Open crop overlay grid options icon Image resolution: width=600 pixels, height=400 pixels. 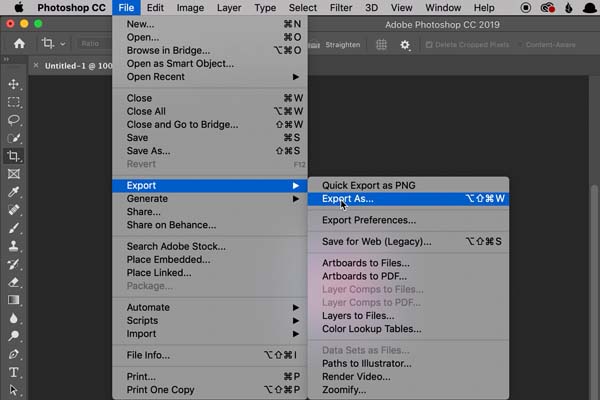point(382,45)
